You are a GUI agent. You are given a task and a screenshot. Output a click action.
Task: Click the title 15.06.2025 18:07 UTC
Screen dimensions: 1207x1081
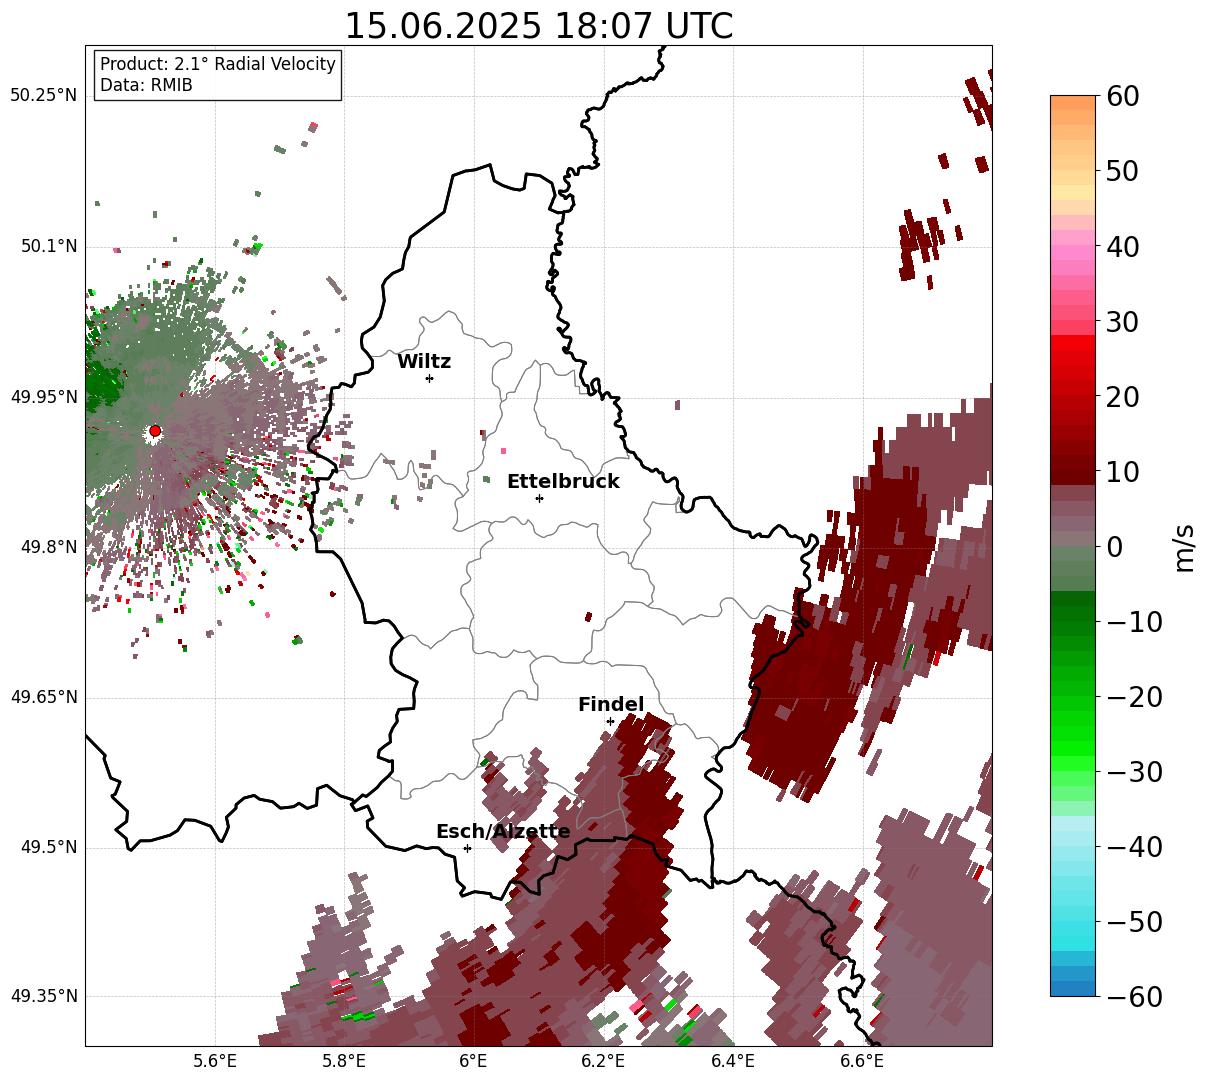pos(538,26)
